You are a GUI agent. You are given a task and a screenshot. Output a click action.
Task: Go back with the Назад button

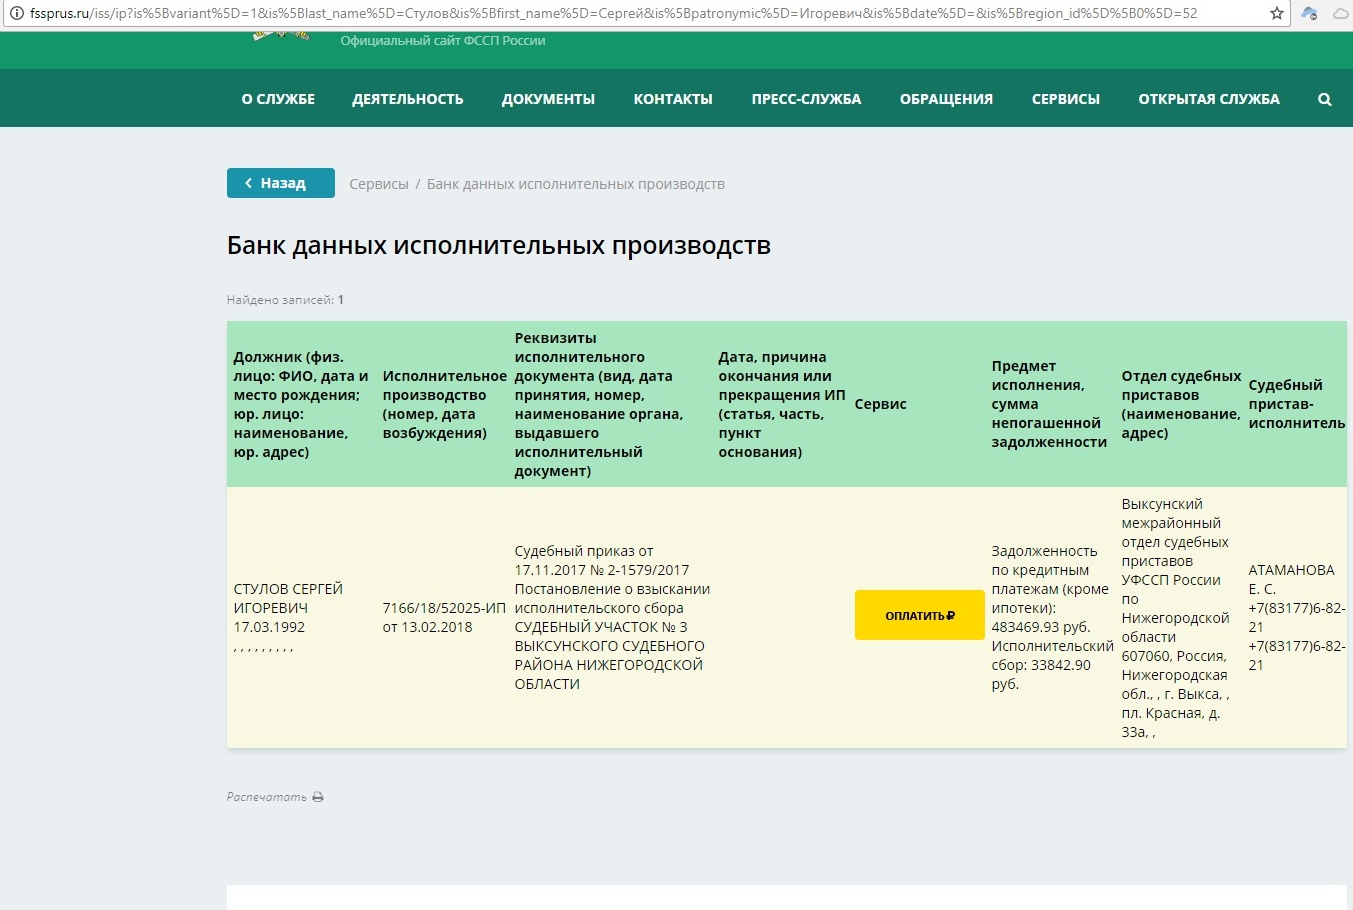pyautogui.click(x=281, y=183)
